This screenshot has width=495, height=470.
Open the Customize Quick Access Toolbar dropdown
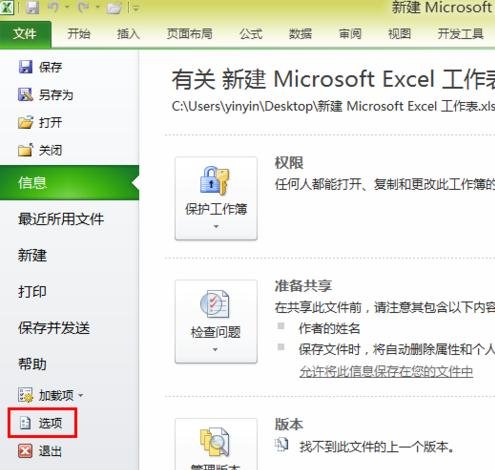pyautogui.click(x=136, y=8)
